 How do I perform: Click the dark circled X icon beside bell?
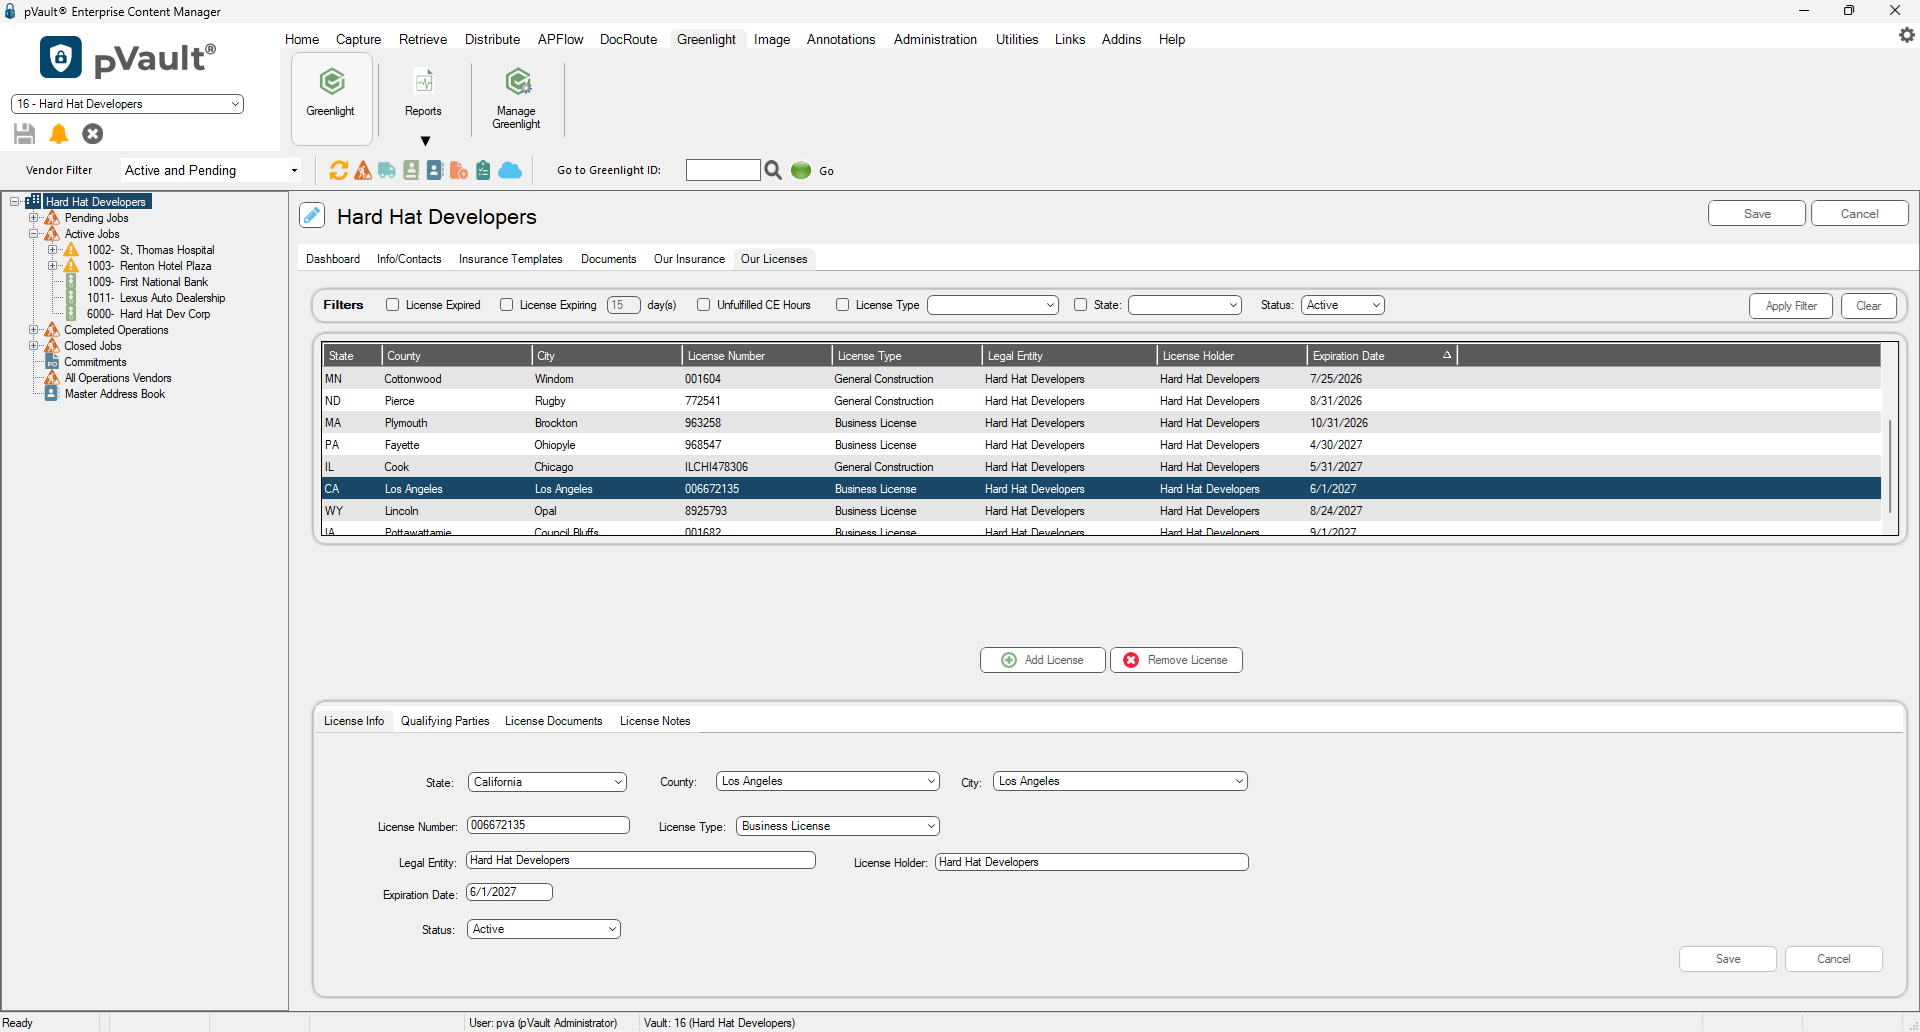92,134
